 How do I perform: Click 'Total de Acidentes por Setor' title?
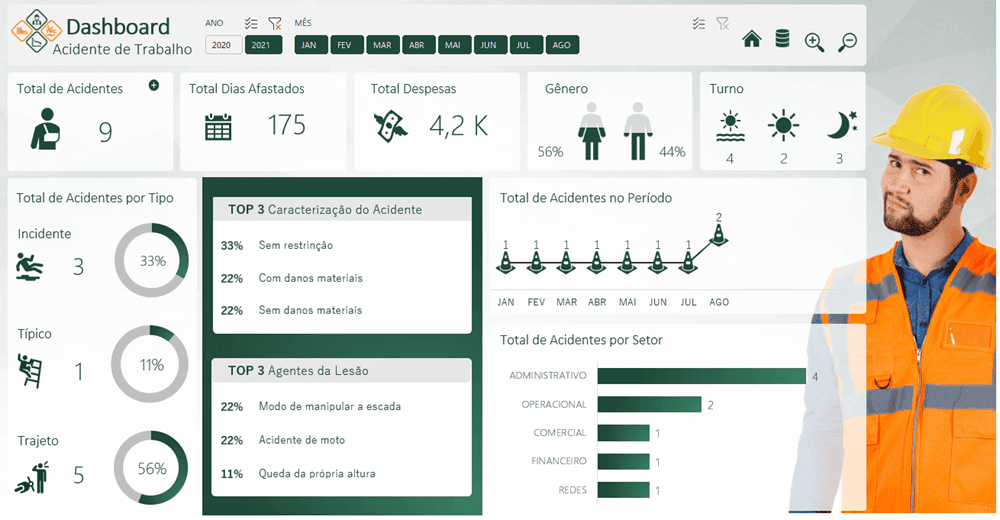tap(581, 340)
